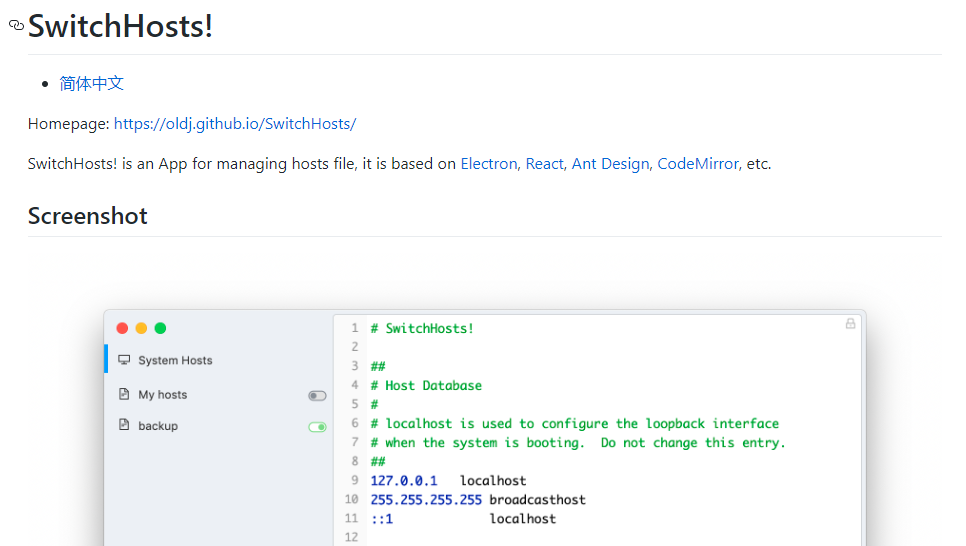Click the SwitchHosts! page title
The width and height of the screenshot is (966, 546).
(120, 26)
